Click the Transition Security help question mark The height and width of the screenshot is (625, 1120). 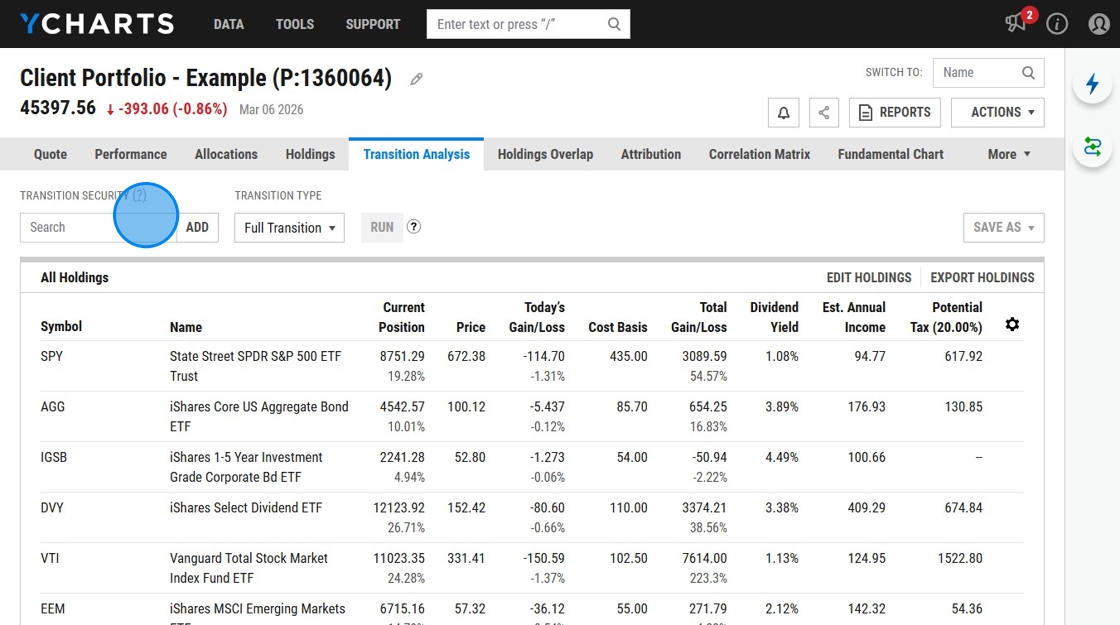pyautogui.click(x=139, y=195)
